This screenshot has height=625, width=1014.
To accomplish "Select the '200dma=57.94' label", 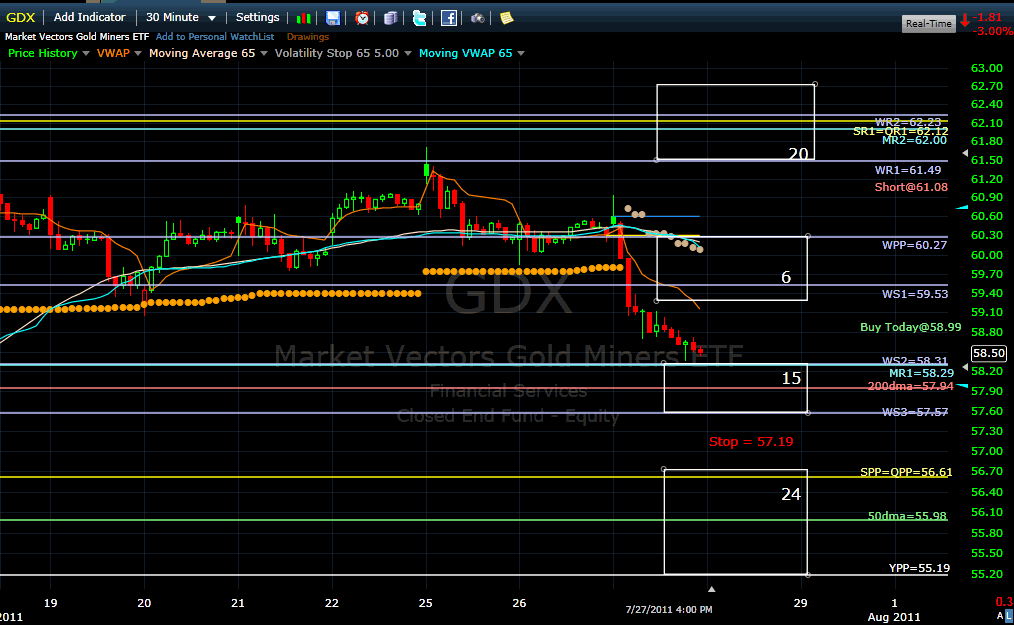I will 911,386.
